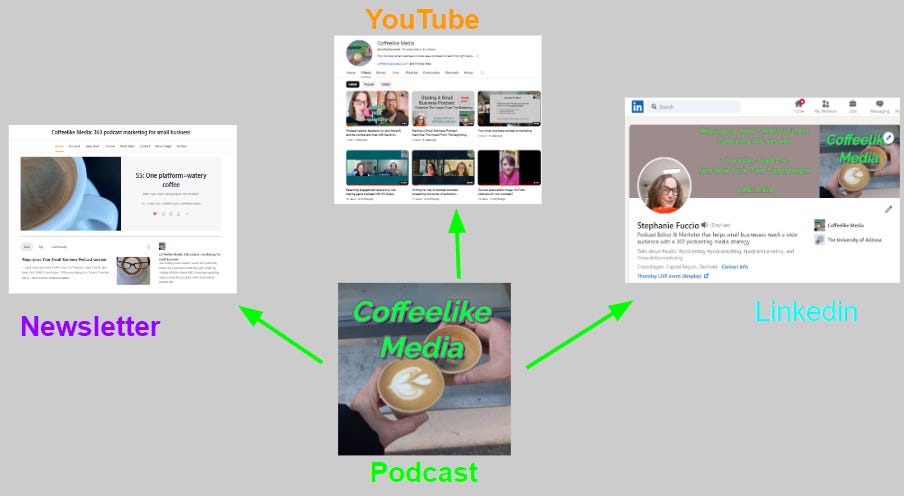Open the LinkedIn logo icon
The image size is (904, 496).
(638, 107)
